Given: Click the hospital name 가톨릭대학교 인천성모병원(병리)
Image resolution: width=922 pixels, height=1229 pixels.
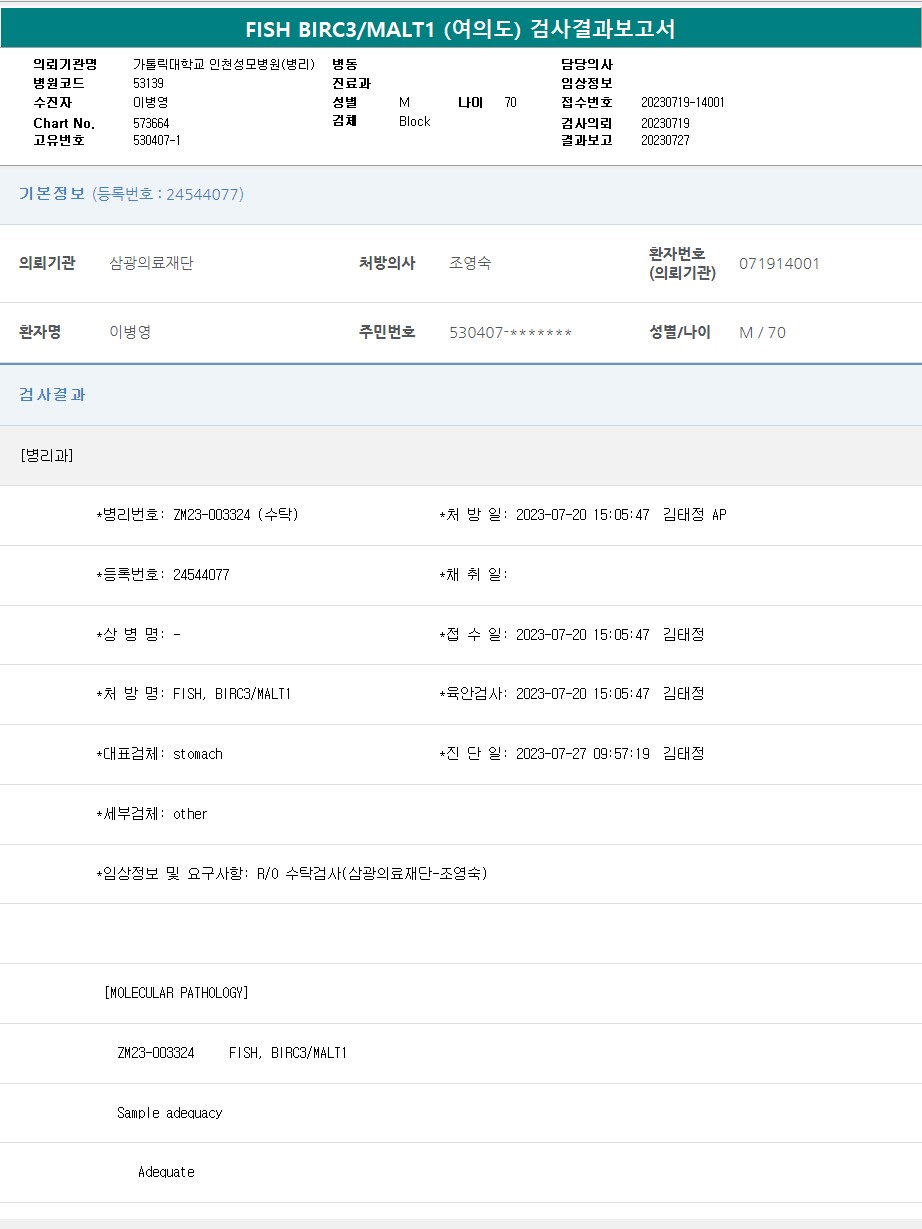Looking at the screenshot, I should point(223,64).
